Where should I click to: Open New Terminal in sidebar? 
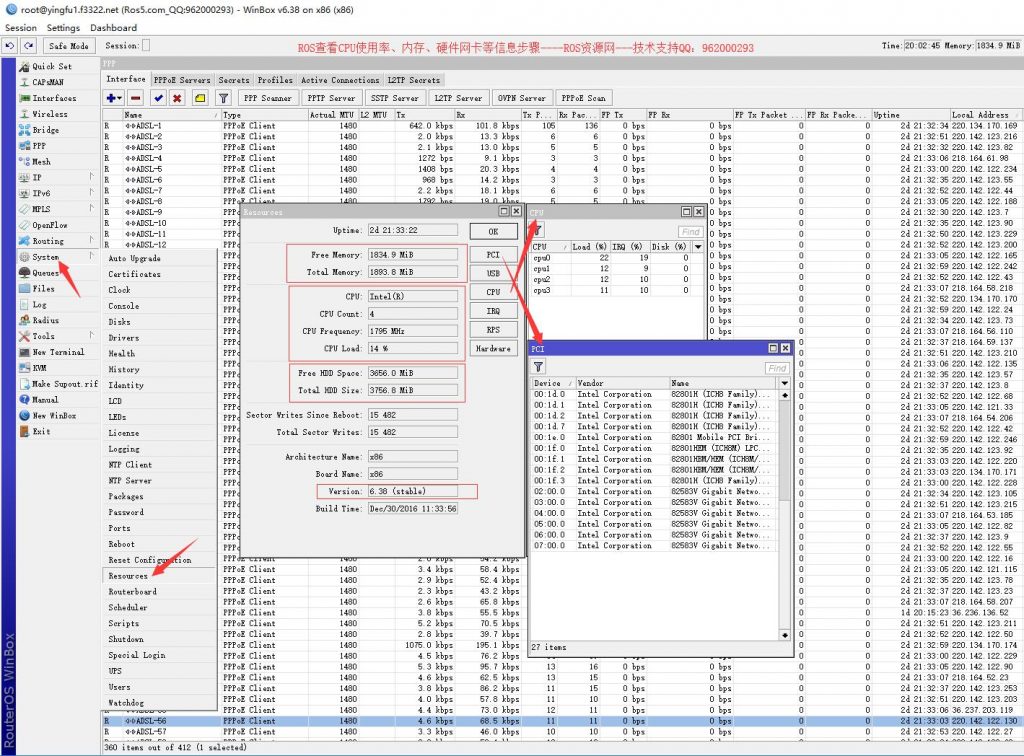click(x=58, y=352)
